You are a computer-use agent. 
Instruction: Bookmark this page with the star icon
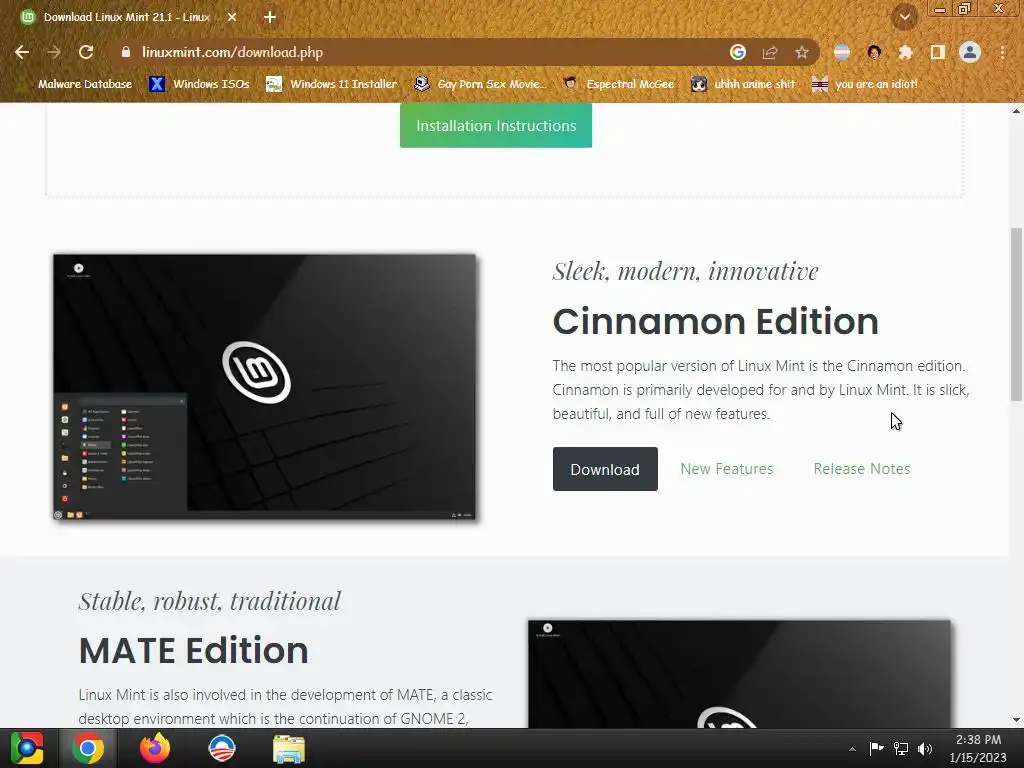[x=801, y=52]
